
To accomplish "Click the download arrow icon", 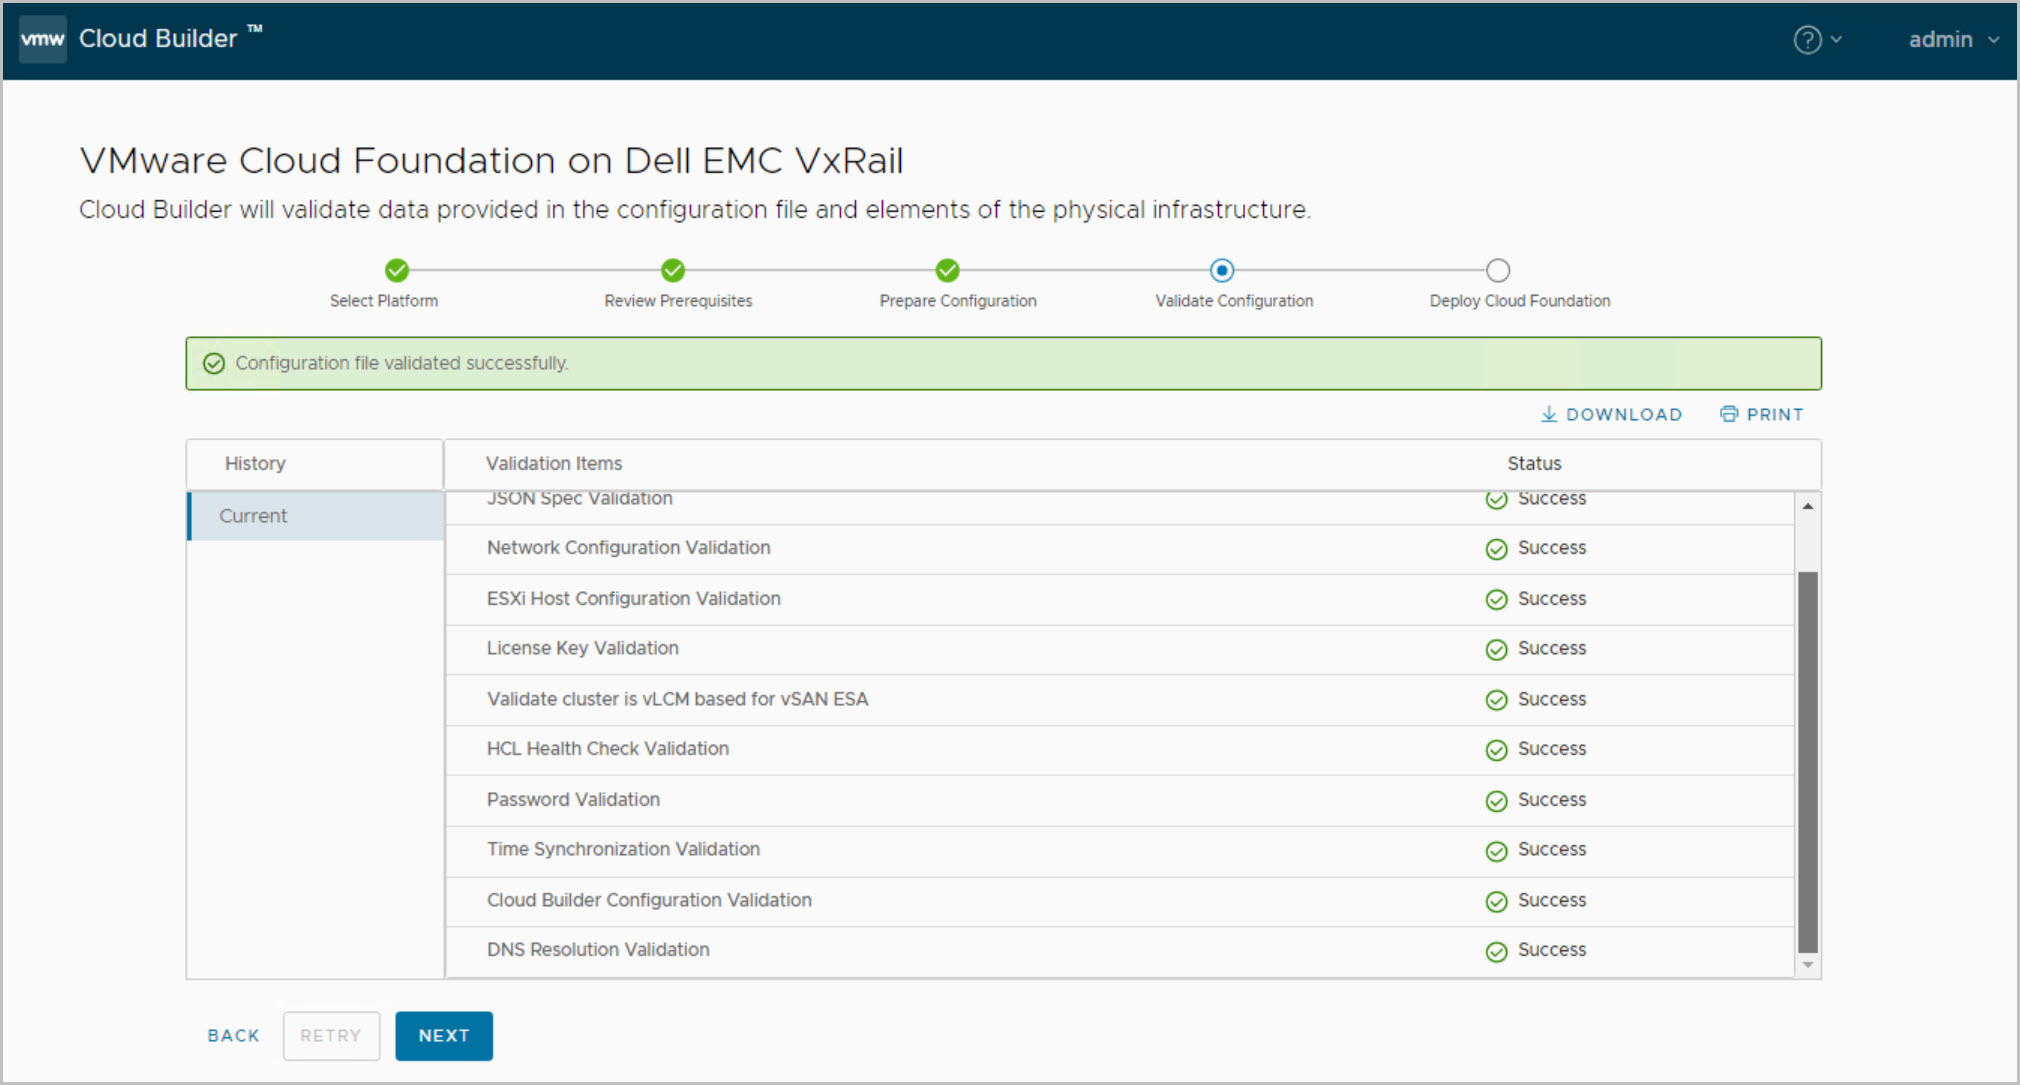I will [x=1549, y=414].
